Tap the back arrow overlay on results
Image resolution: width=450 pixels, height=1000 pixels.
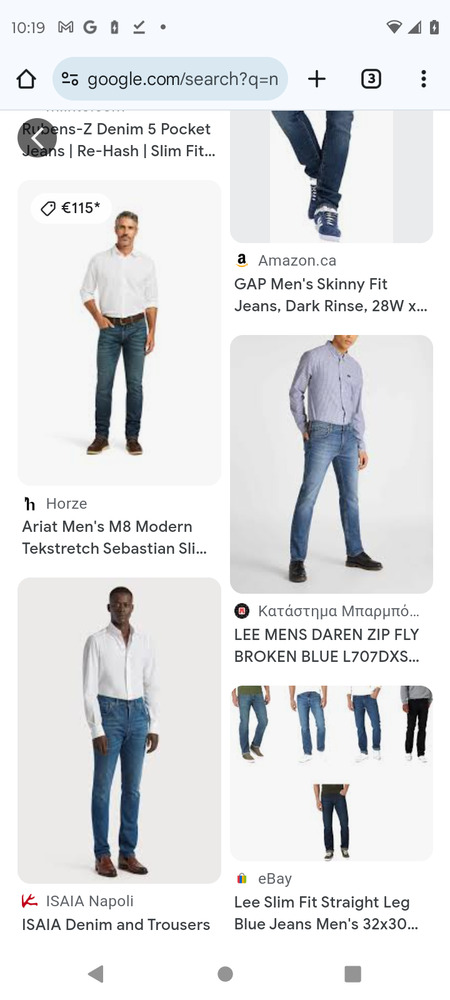37,138
